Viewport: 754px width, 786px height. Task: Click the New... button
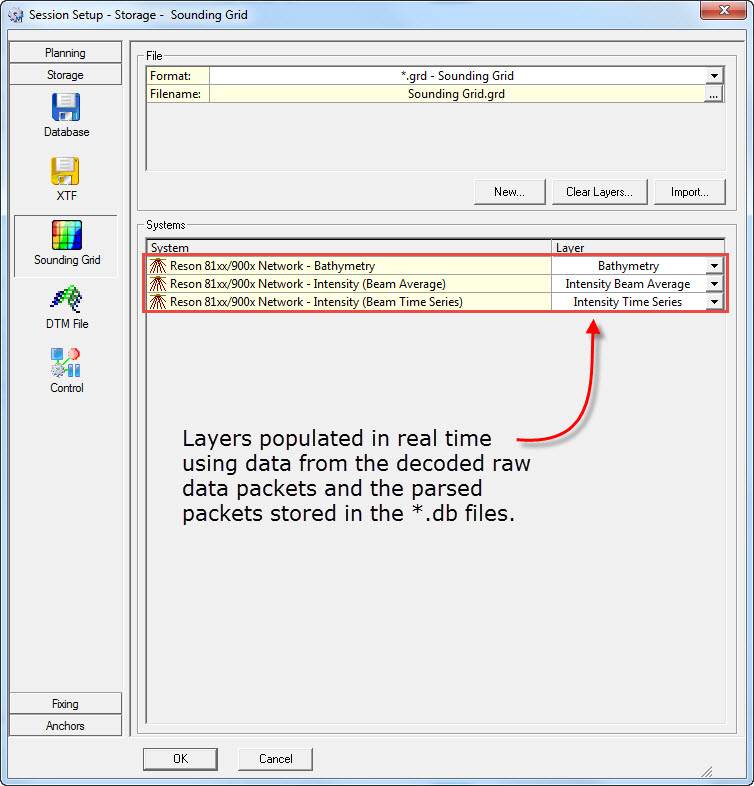(x=509, y=192)
